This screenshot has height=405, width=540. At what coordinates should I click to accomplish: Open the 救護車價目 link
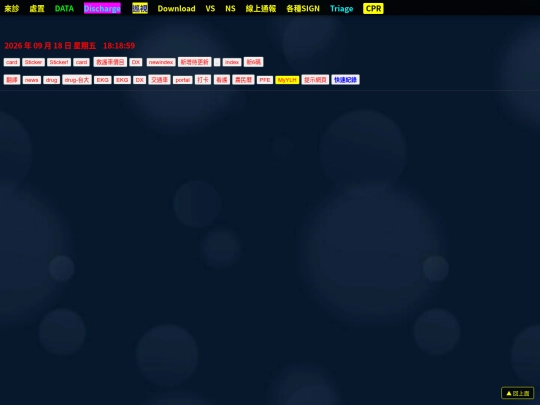[110, 62]
